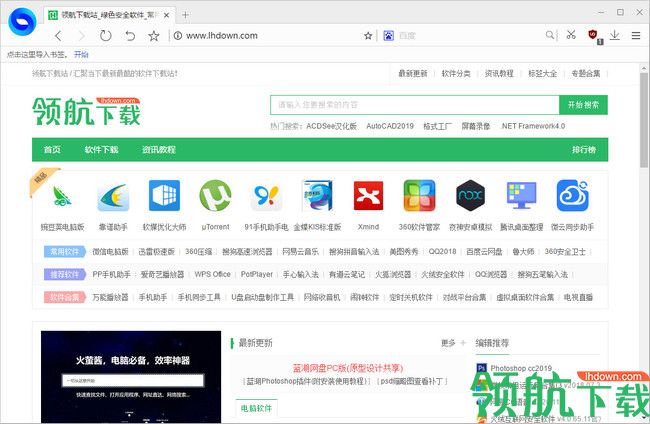
Task: Click the site info icon before URL
Action: (178, 36)
